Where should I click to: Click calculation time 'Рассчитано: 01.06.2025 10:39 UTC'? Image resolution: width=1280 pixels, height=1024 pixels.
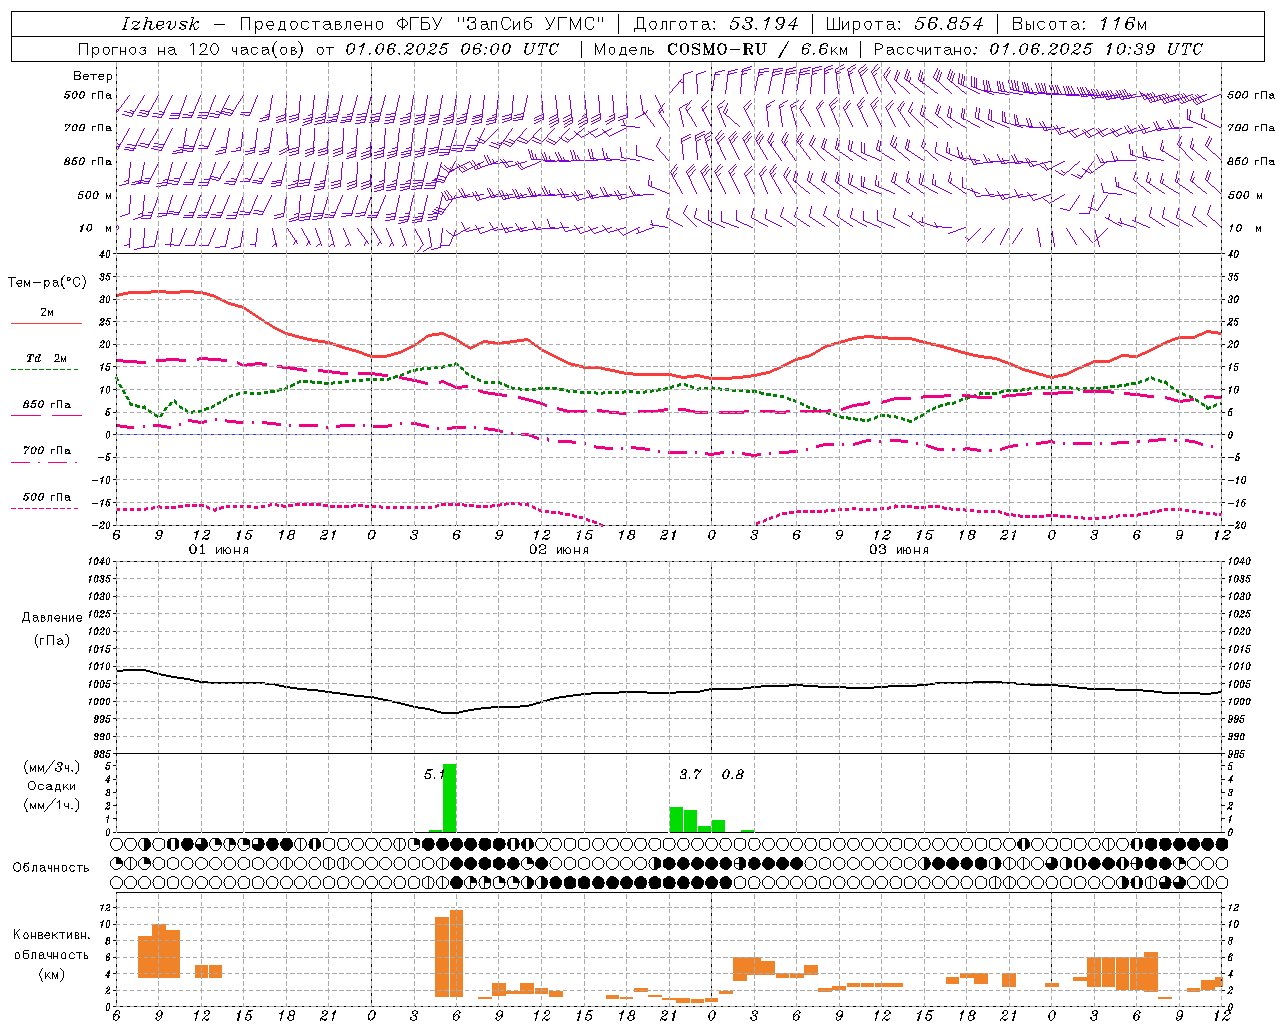pos(1038,49)
